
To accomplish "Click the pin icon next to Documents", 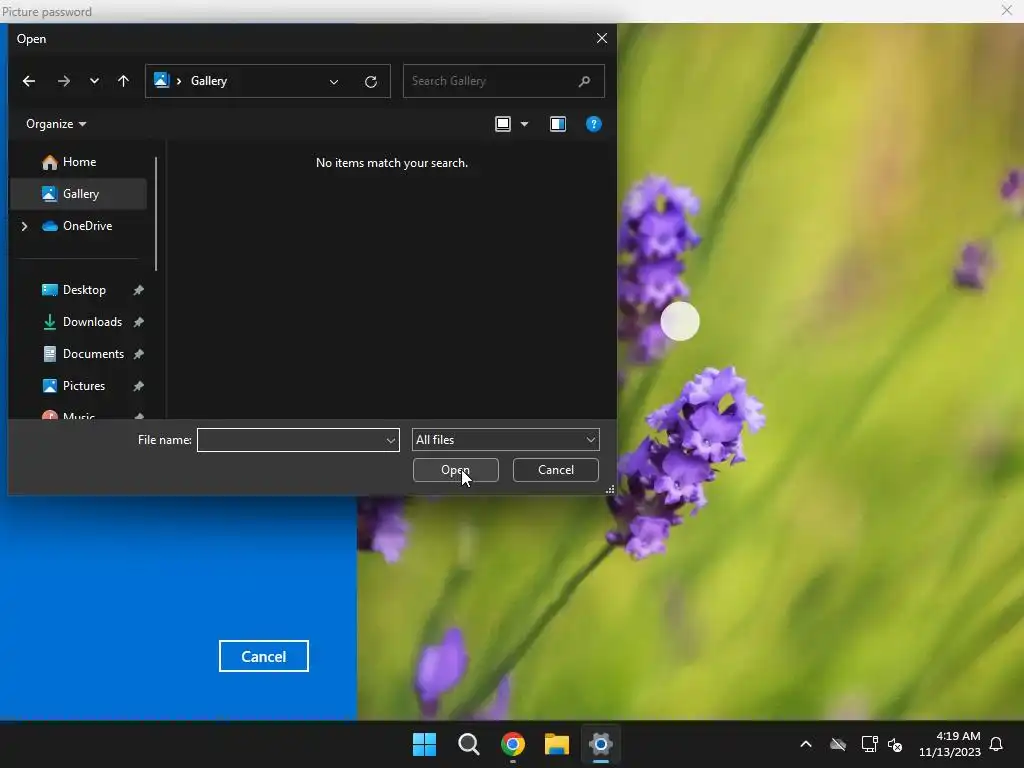I will click(x=138, y=354).
